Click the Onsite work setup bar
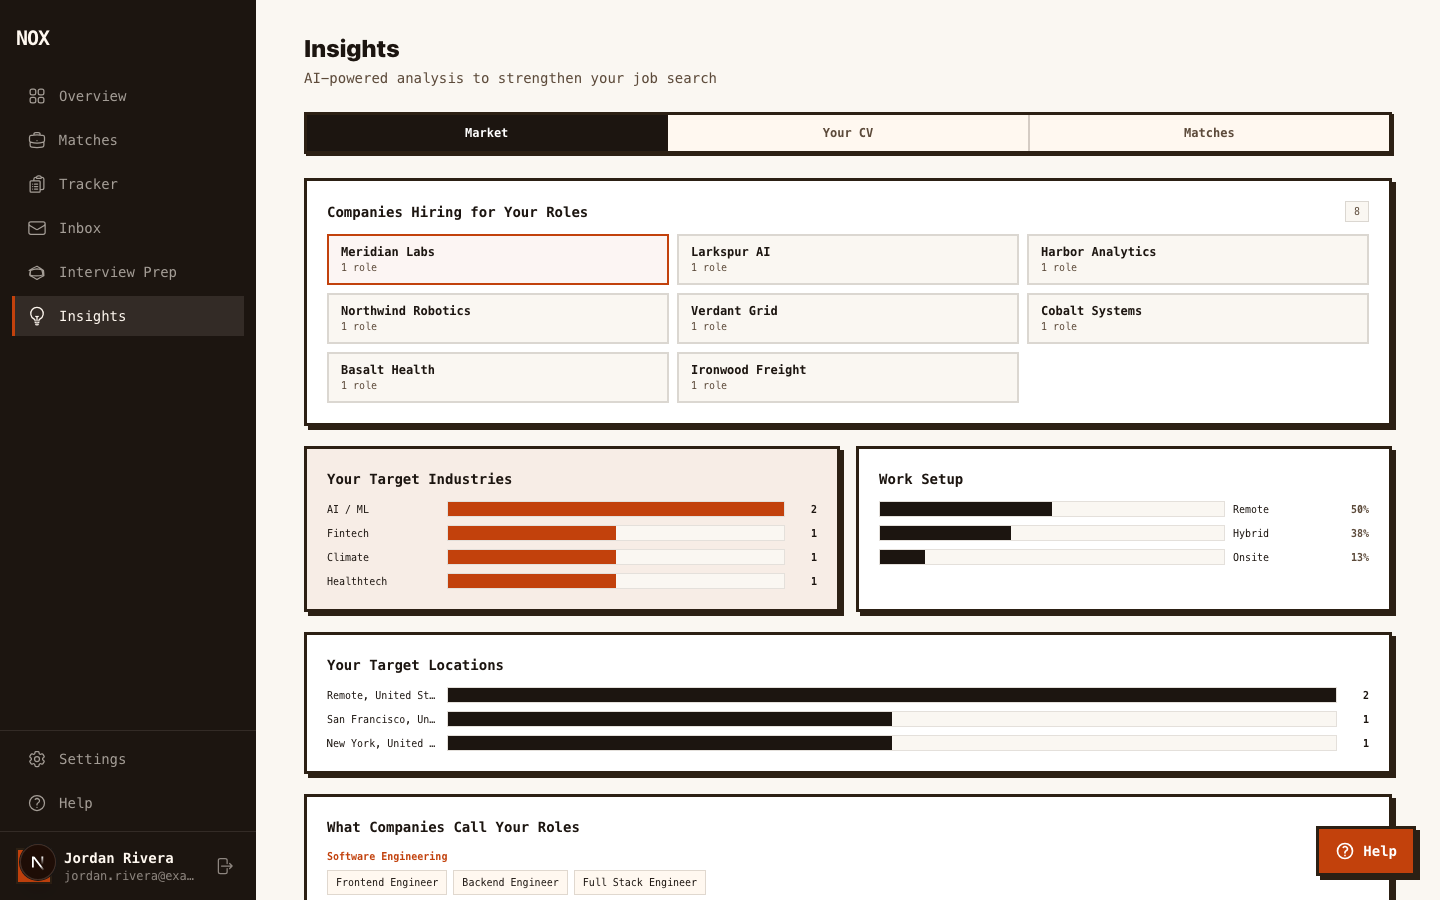This screenshot has height=900, width=1440. pyautogui.click(x=1052, y=557)
